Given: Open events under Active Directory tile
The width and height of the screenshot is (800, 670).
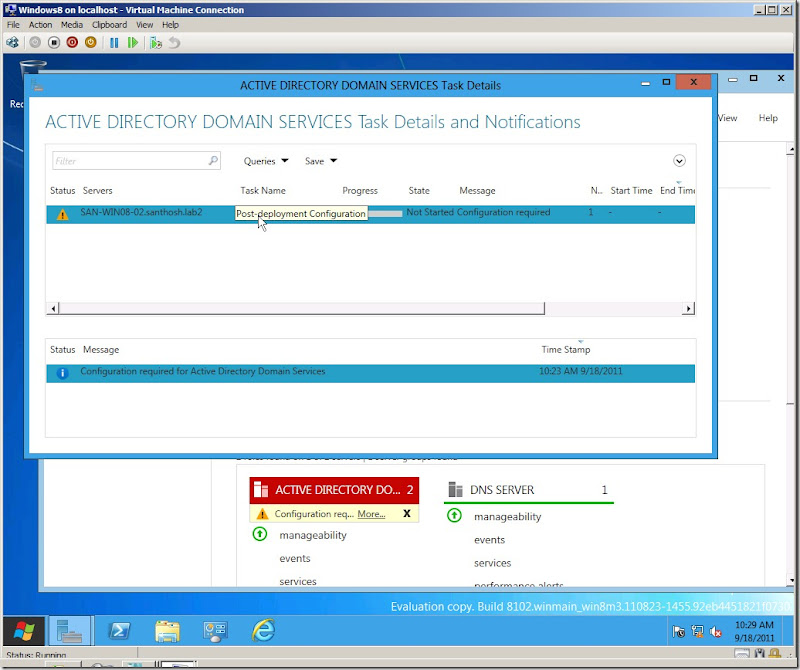Looking at the screenshot, I should click(x=294, y=558).
